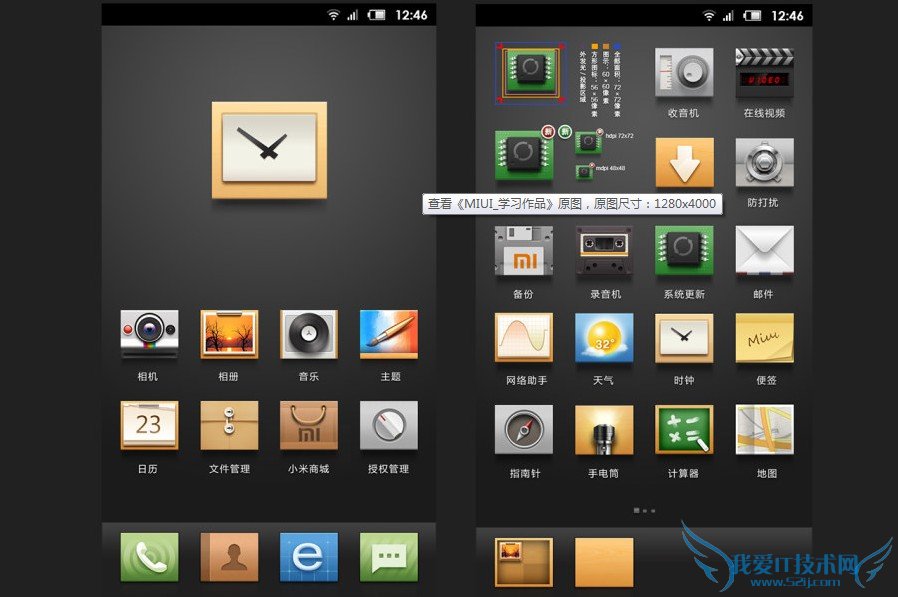Open 文件管理 file manager
Screen dimensions: 898x597
(x=229, y=425)
